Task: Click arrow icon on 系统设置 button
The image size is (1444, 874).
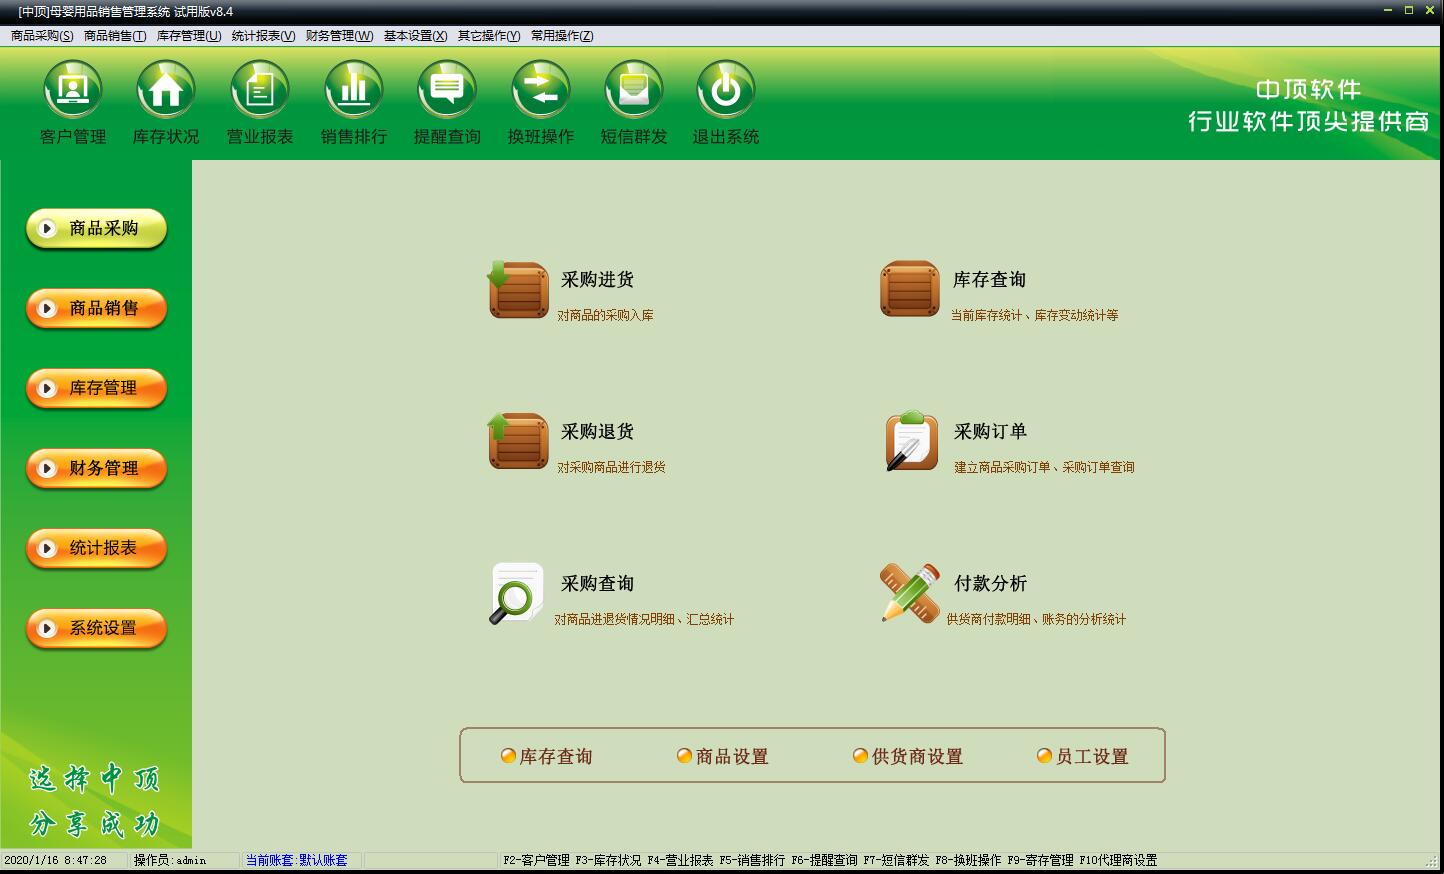Action: click(46, 629)
